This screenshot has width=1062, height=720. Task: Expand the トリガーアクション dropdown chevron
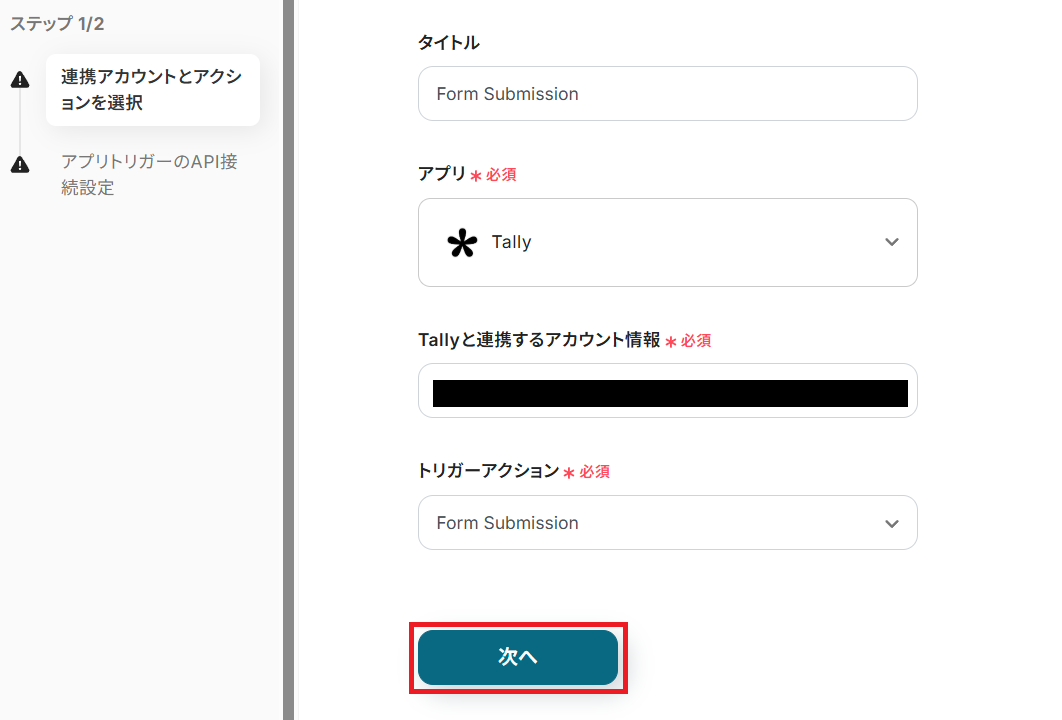(892, 523)
